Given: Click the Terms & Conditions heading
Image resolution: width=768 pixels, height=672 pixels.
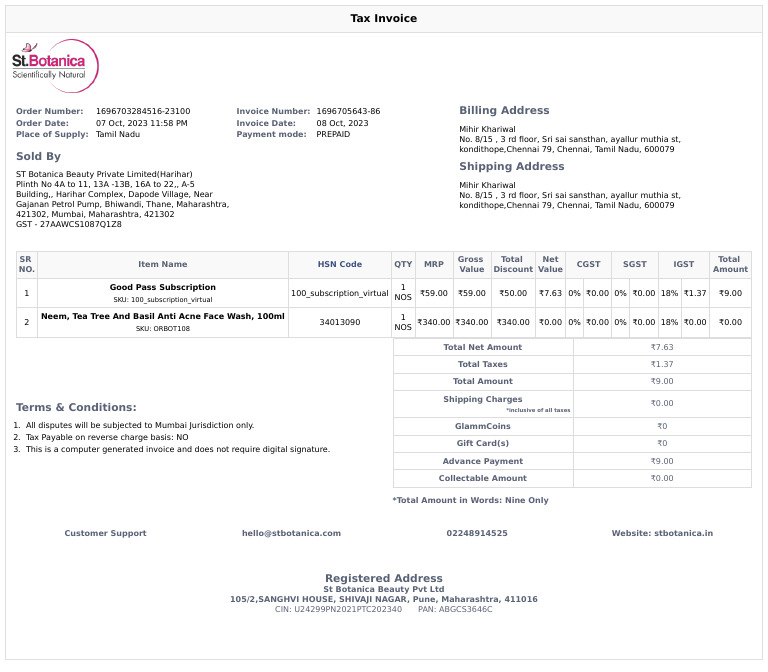Looking at the screenshot, I should [x=76, y=407].
